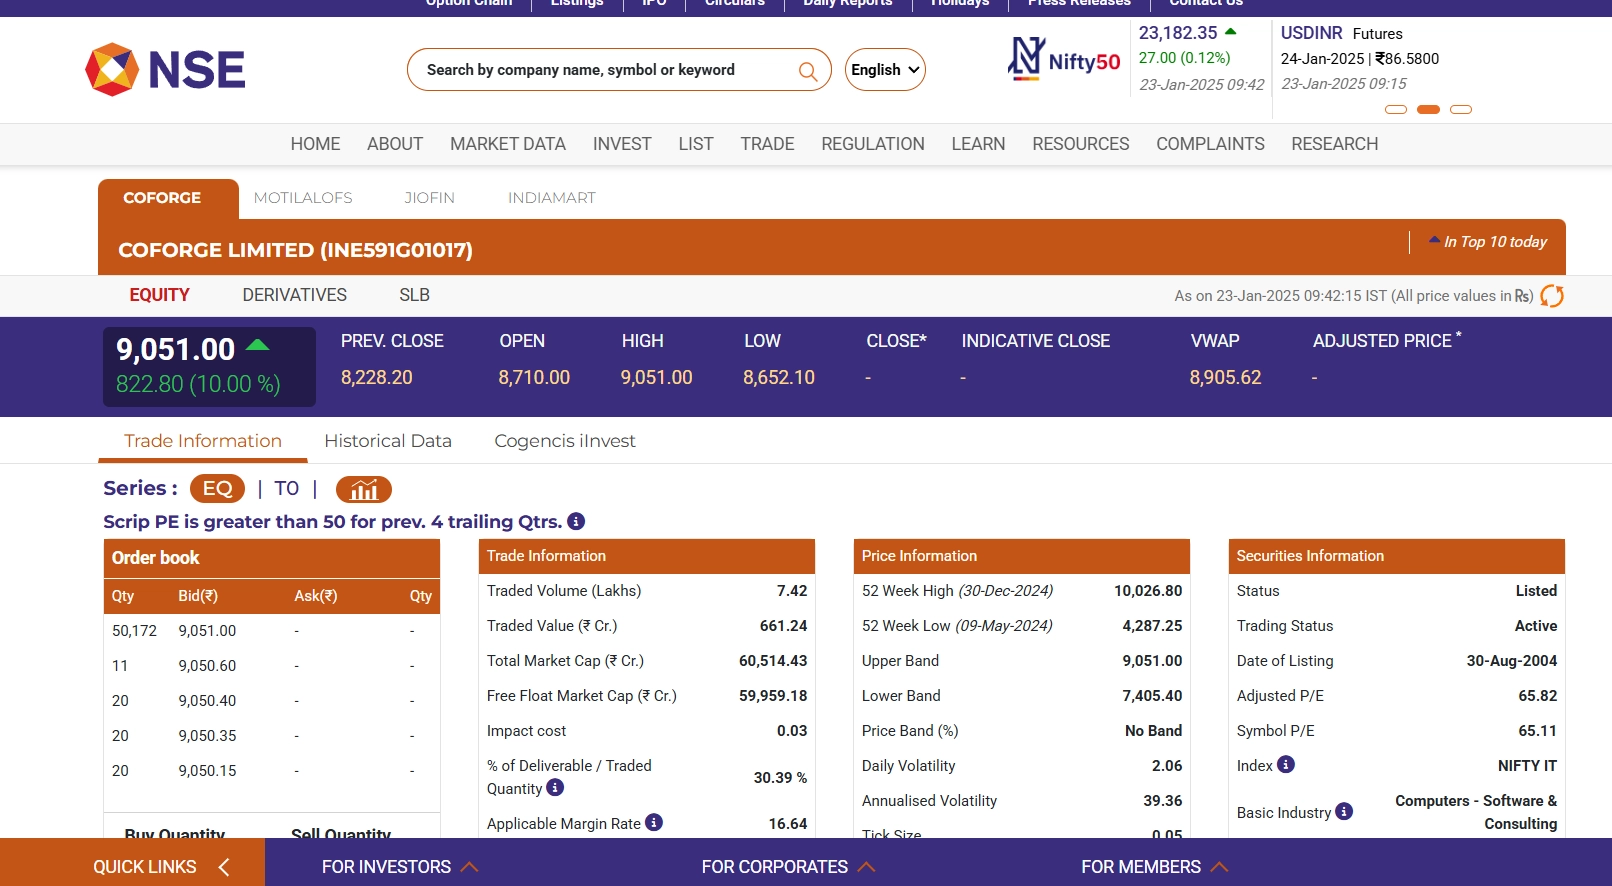
Task: Click info icon beside Applicable Margin Rate
Action: 654,822
